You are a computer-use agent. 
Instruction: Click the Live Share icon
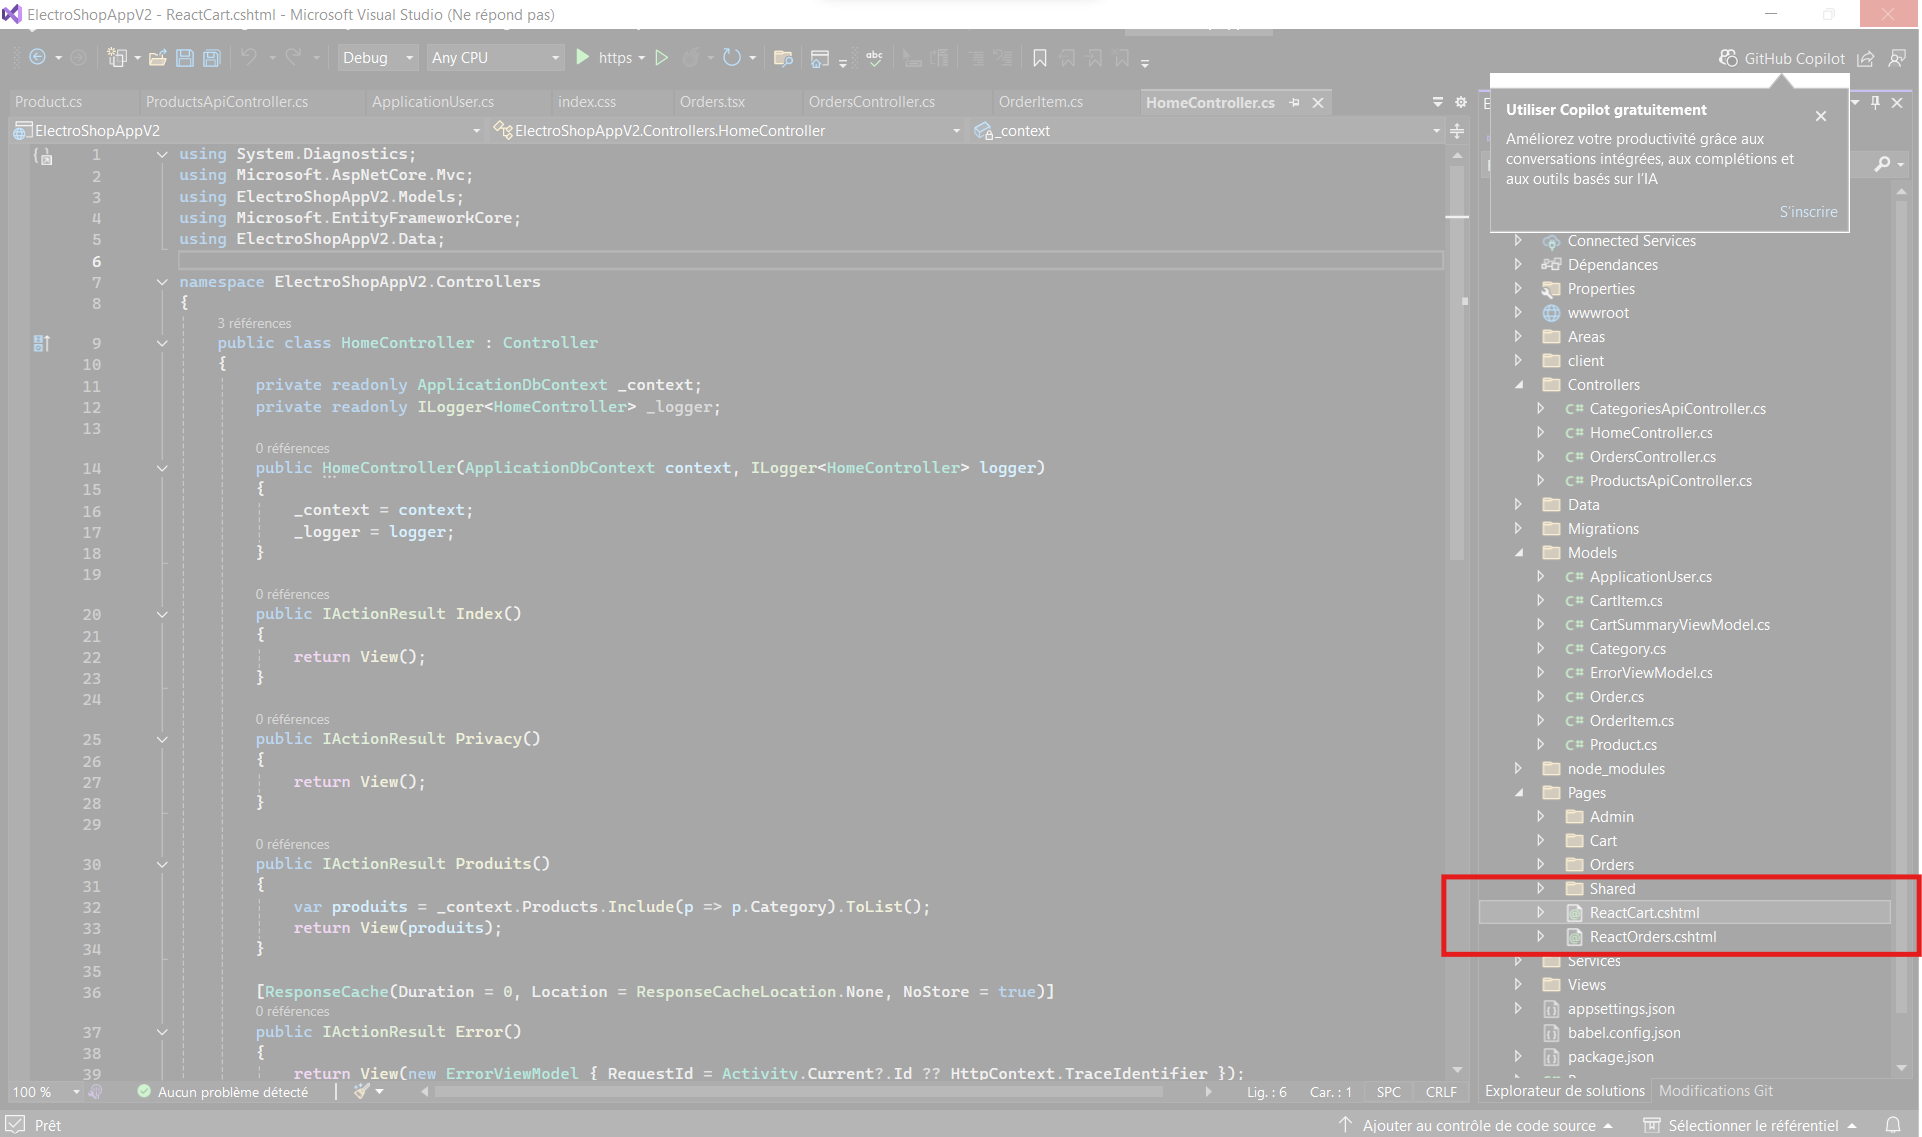[1866, 58]
